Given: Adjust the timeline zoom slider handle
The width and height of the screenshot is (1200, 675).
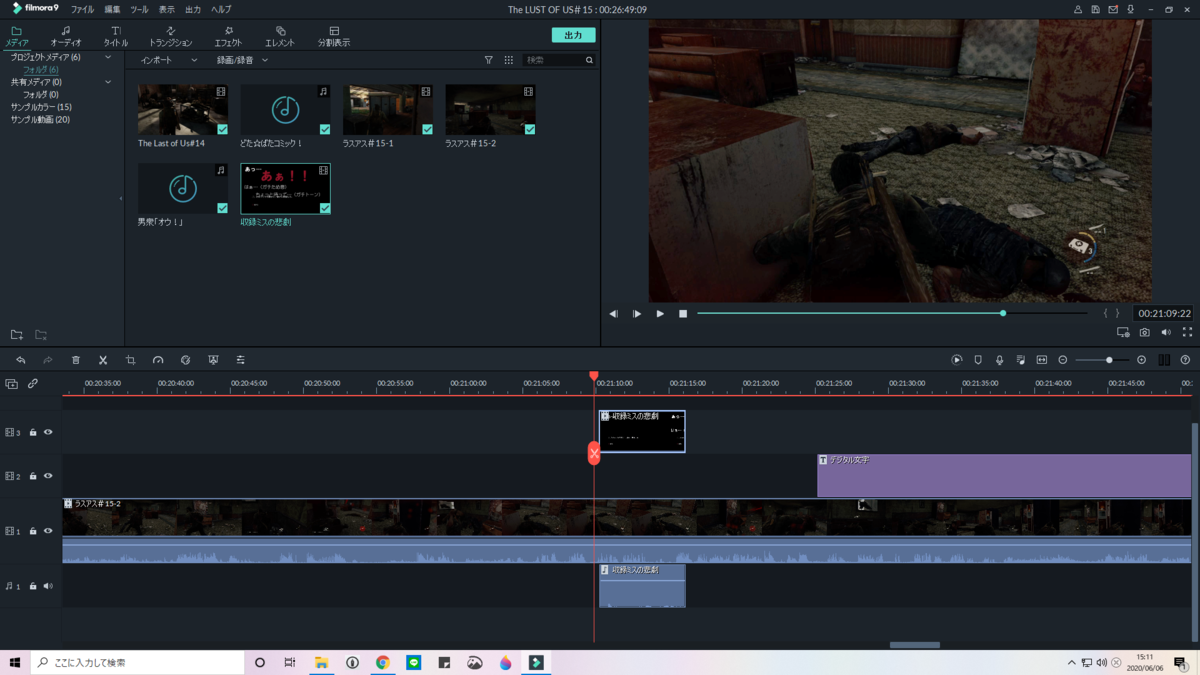Looking at the screenshot, I should [x=1109, y=360].
